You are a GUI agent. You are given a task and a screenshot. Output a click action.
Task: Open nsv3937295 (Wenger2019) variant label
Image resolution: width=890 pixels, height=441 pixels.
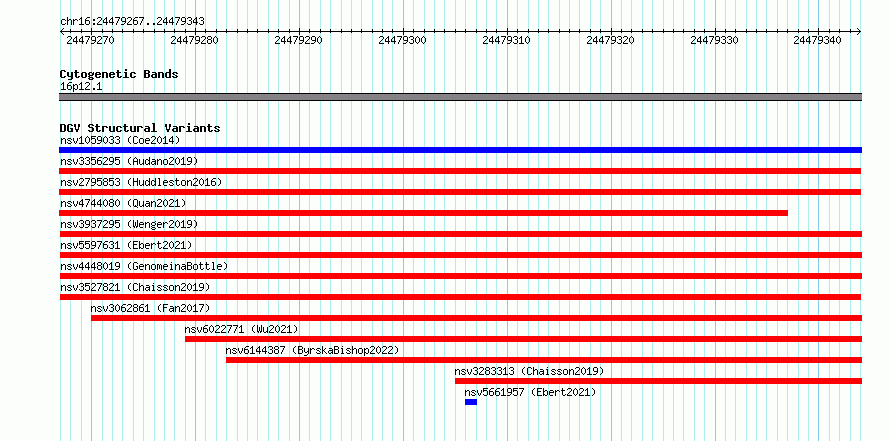129,224
